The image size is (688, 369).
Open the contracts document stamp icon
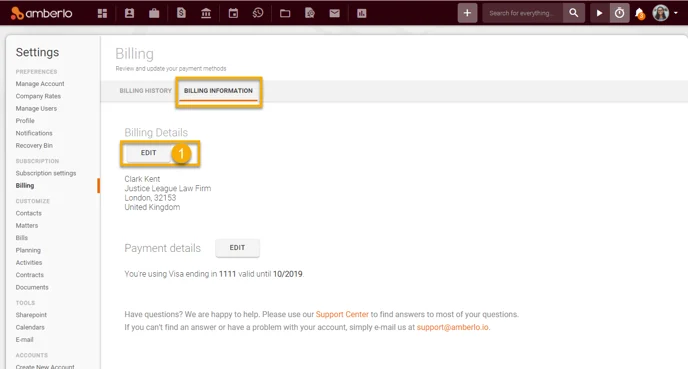pyautogui.click(x=310, y=13)
